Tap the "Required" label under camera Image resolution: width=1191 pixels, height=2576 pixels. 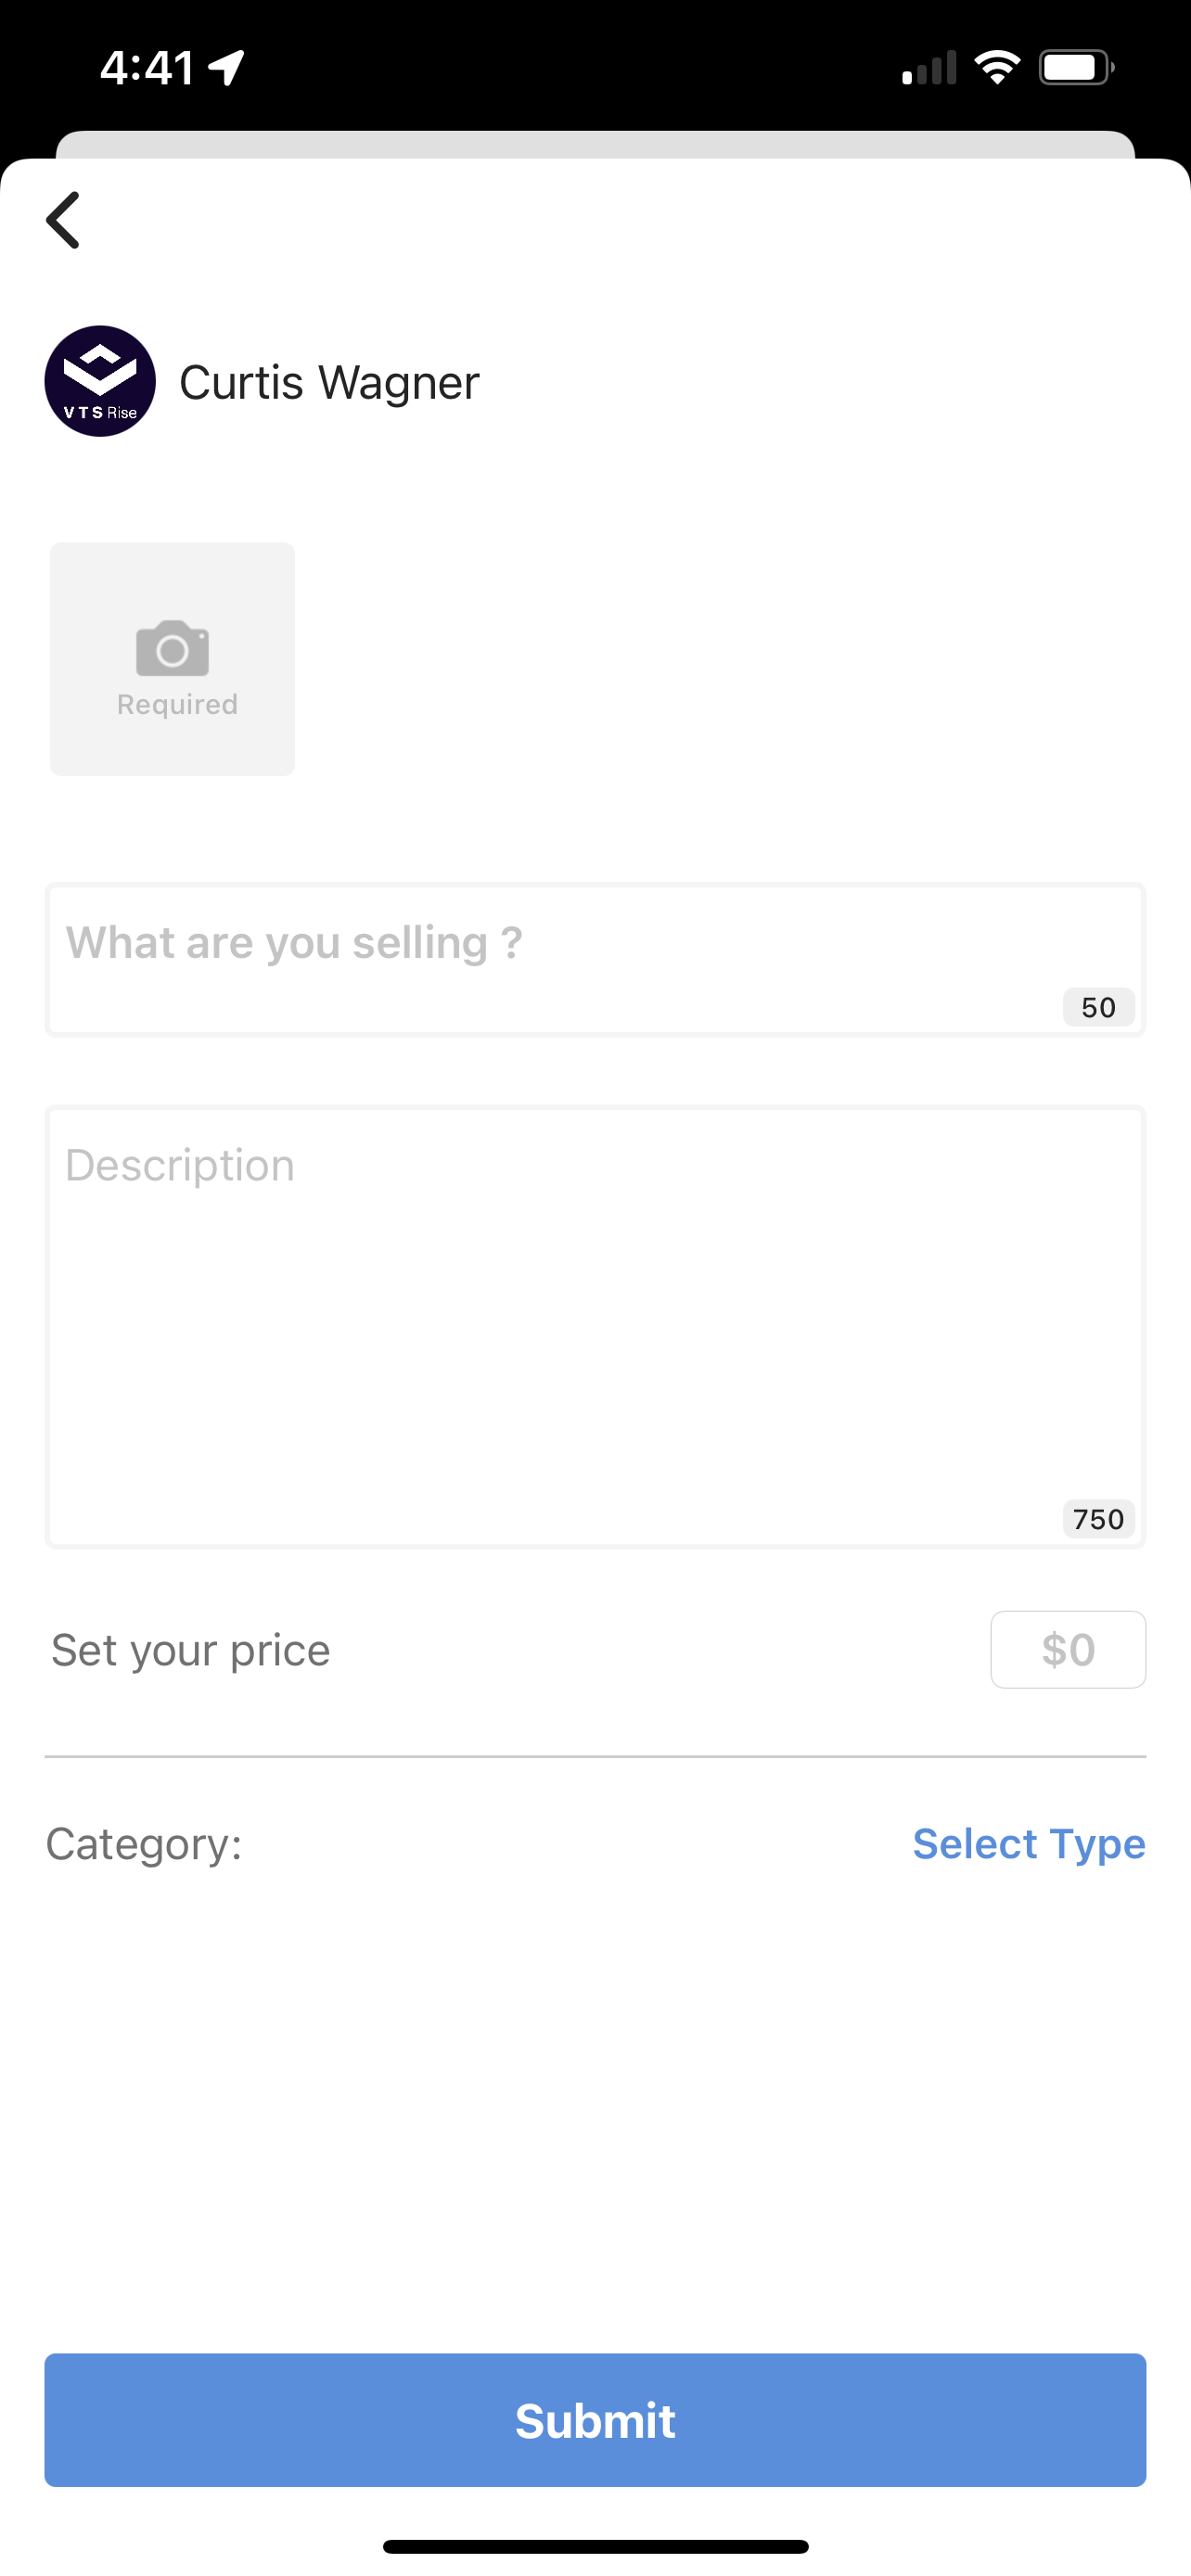click(177, 705)
